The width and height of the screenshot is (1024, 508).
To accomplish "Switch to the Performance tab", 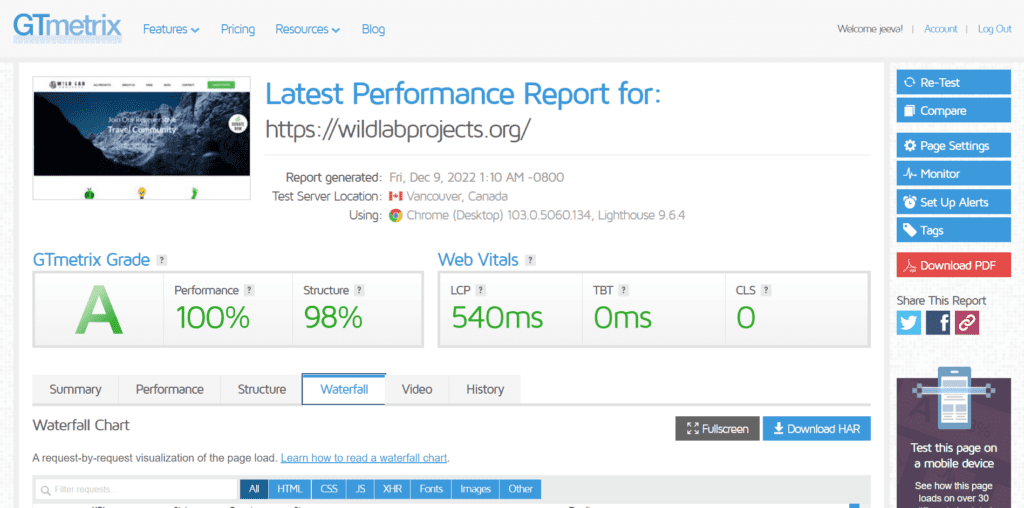I will pos(170,390).
